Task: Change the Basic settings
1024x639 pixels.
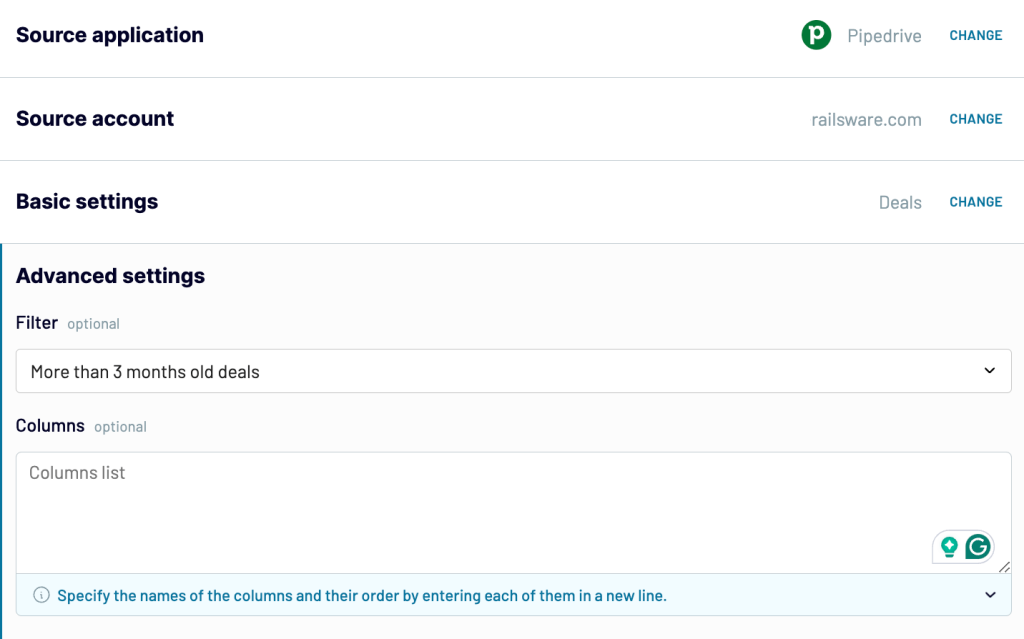Action: tap(976, 202)
